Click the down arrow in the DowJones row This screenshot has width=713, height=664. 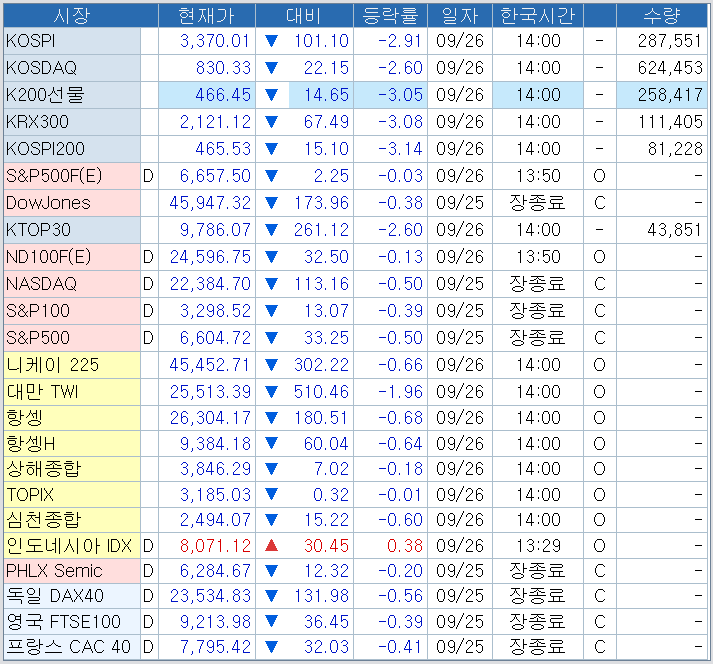point(271,203)
